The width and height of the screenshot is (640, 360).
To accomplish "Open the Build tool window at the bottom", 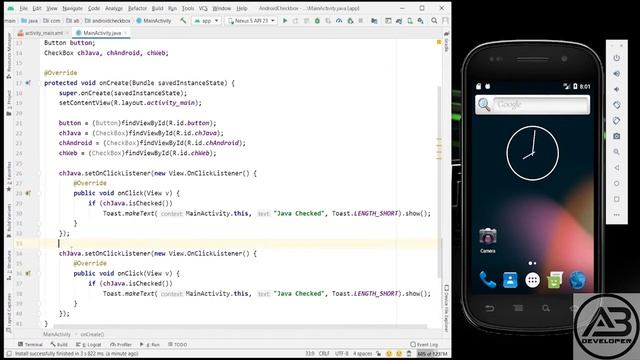I will [59, 344].
